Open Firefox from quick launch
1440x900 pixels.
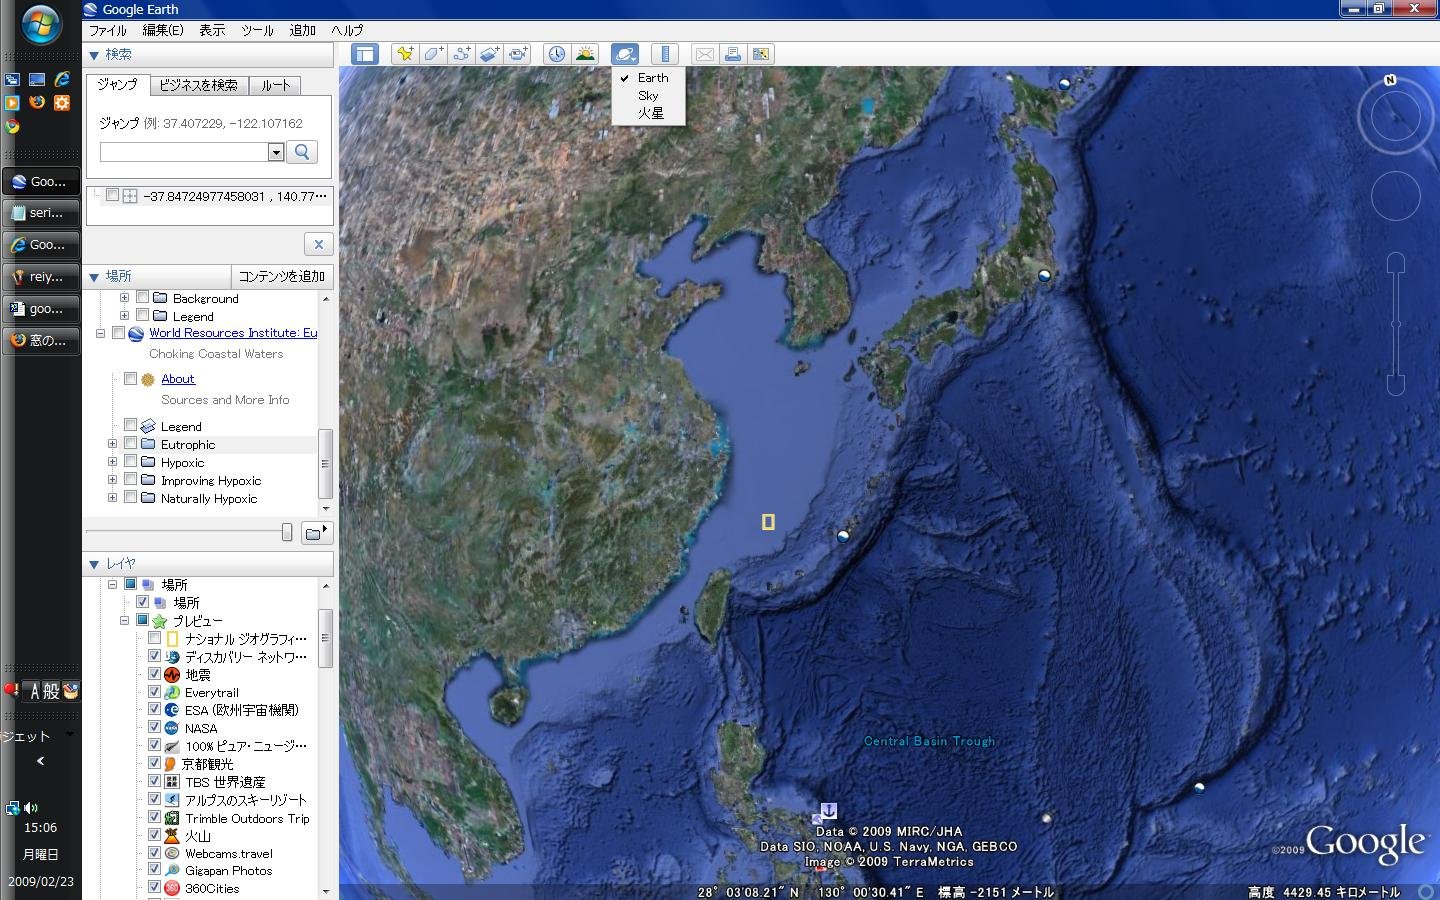point(37,102)
